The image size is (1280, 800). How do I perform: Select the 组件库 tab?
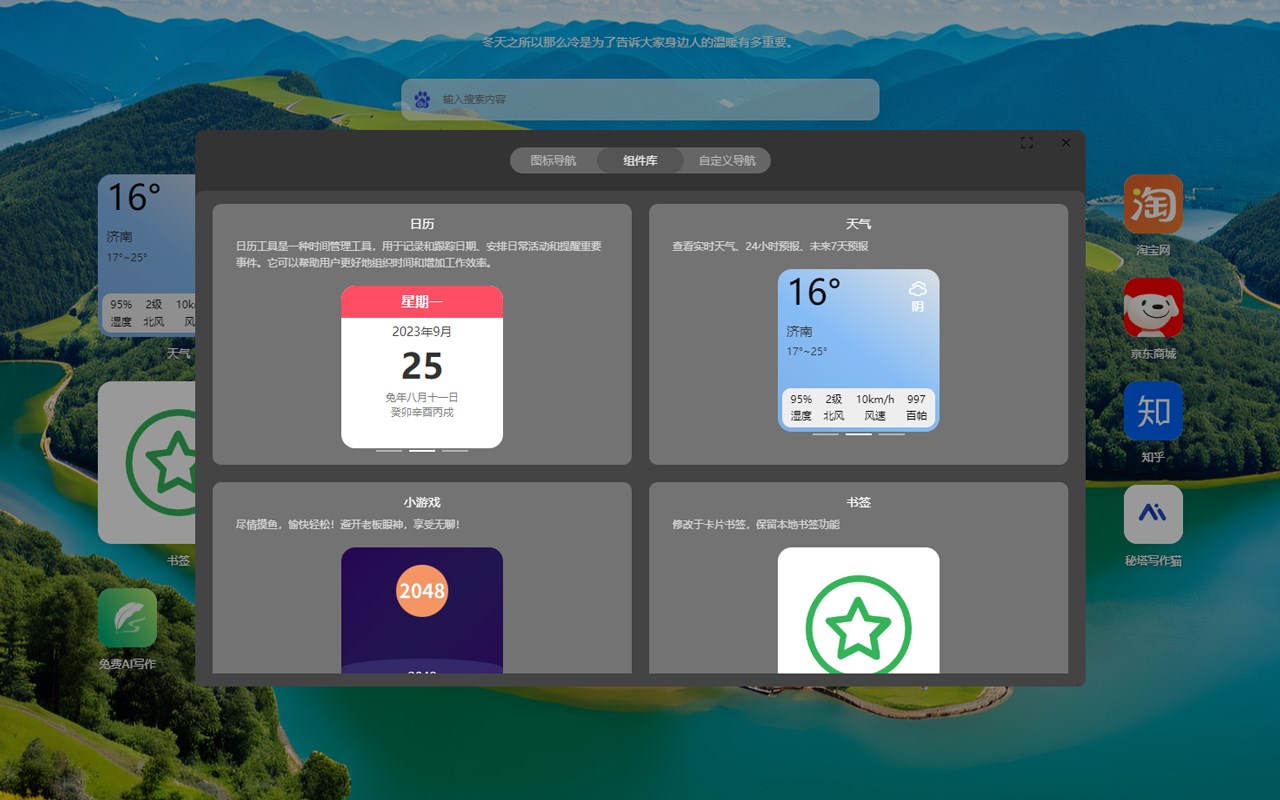pyautogui.click(x=640, y=160)
